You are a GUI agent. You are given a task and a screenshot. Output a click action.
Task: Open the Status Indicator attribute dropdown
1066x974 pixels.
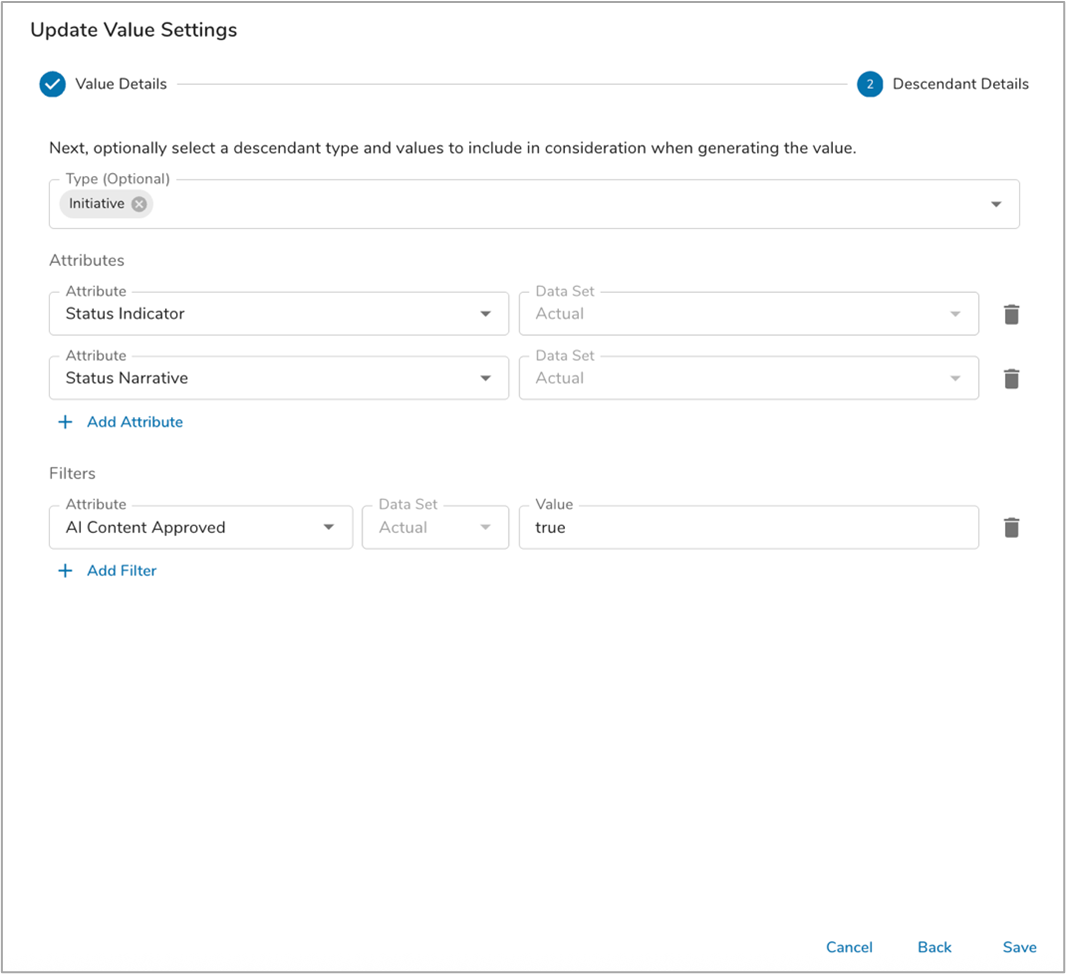[x=485, y=314]
